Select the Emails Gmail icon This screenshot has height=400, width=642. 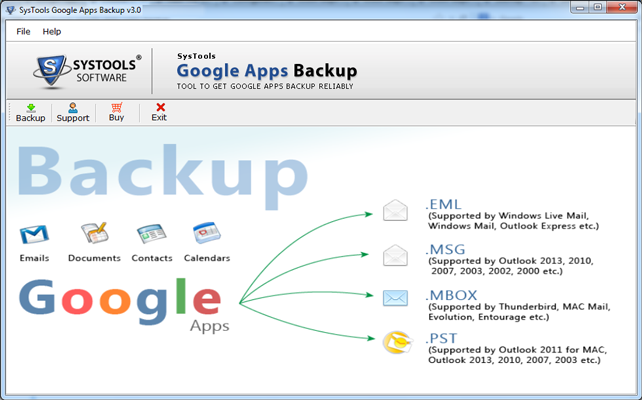(x=34, y=234)
